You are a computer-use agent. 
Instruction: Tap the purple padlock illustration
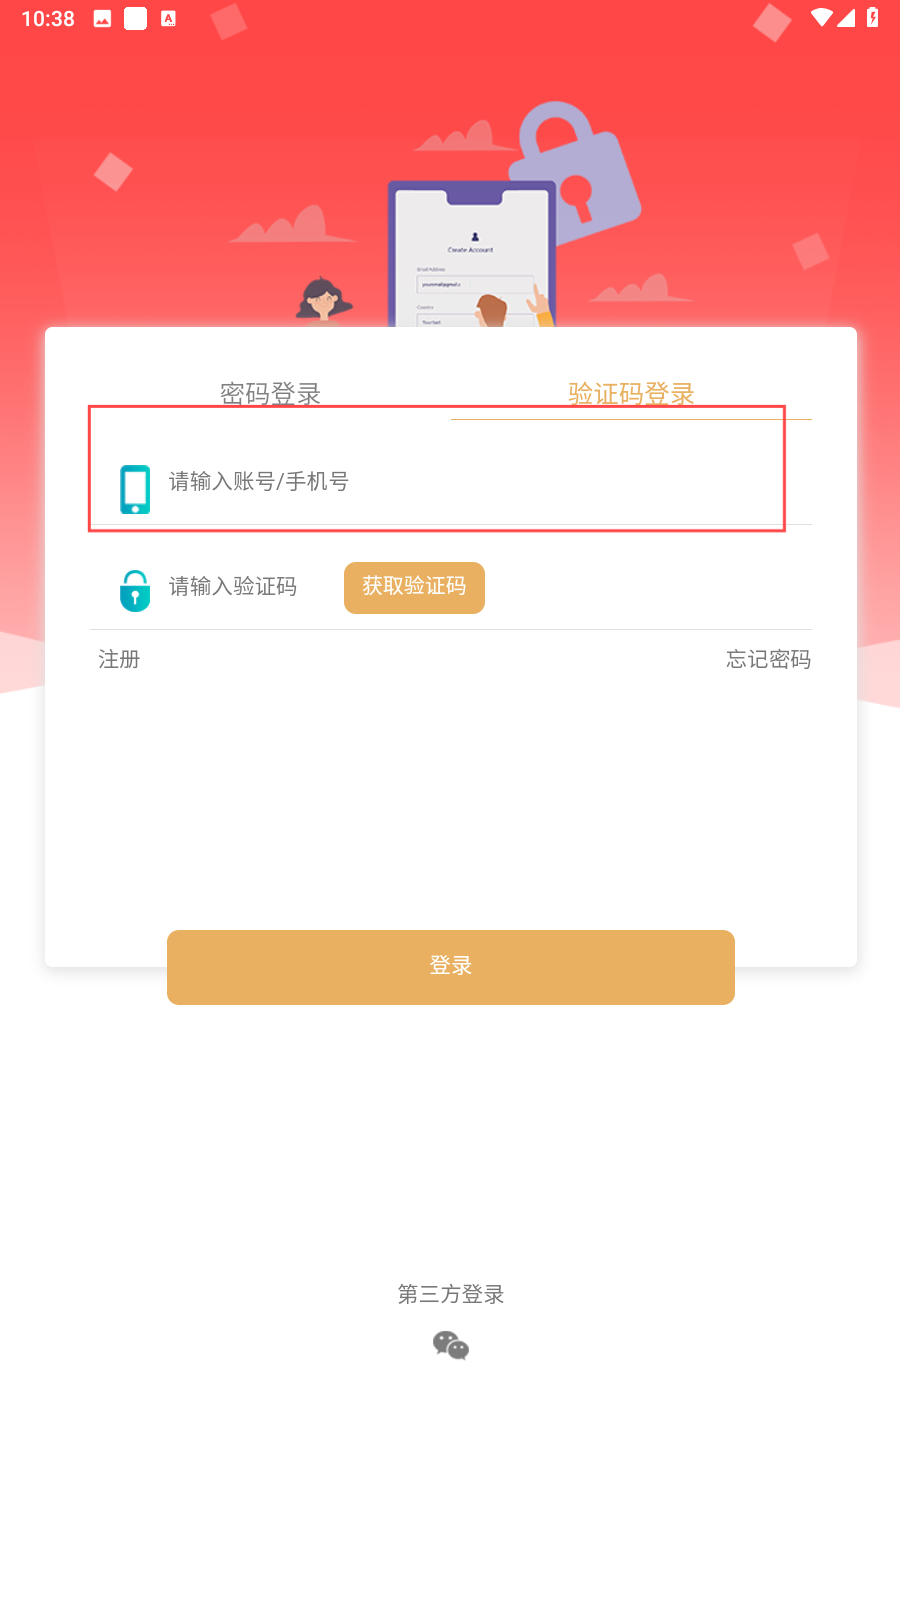pyautogui.click(x=575, y=172)
